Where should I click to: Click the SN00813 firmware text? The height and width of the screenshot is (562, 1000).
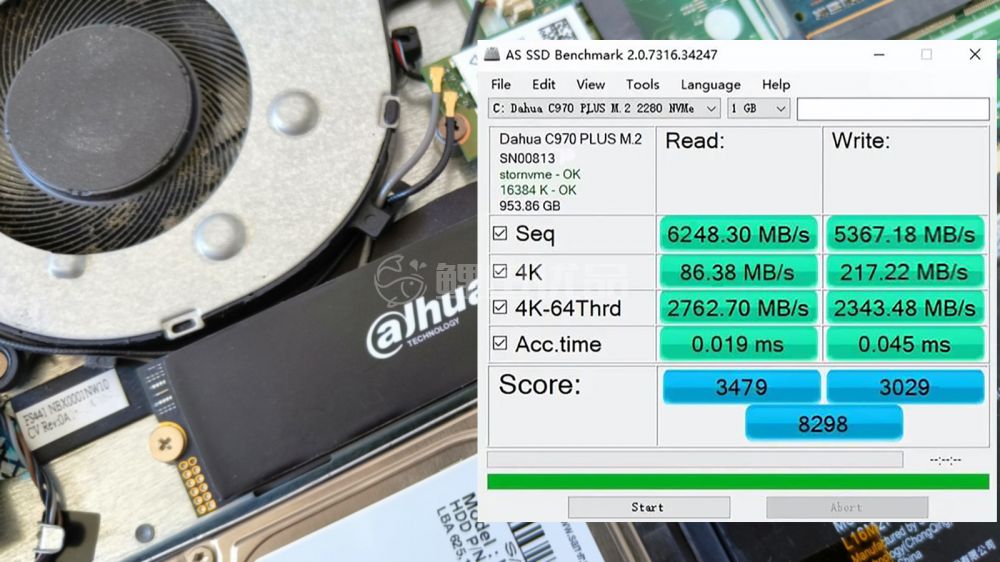pyautogui.click(x=527, y=158)
